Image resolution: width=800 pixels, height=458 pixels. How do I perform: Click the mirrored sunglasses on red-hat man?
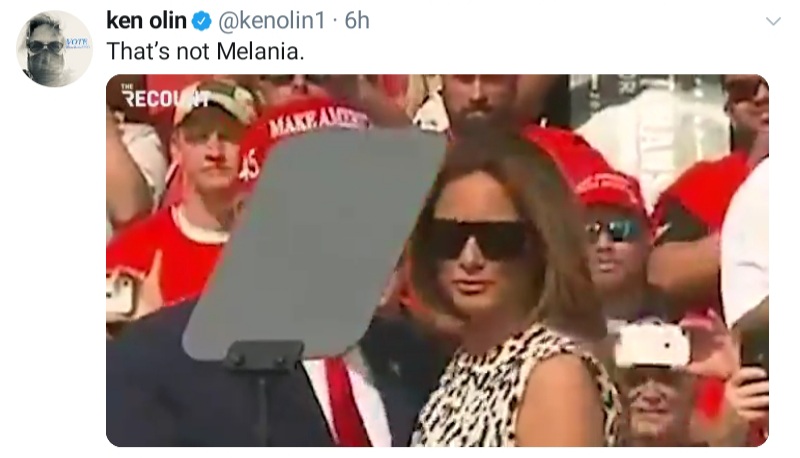coord(613,231)
